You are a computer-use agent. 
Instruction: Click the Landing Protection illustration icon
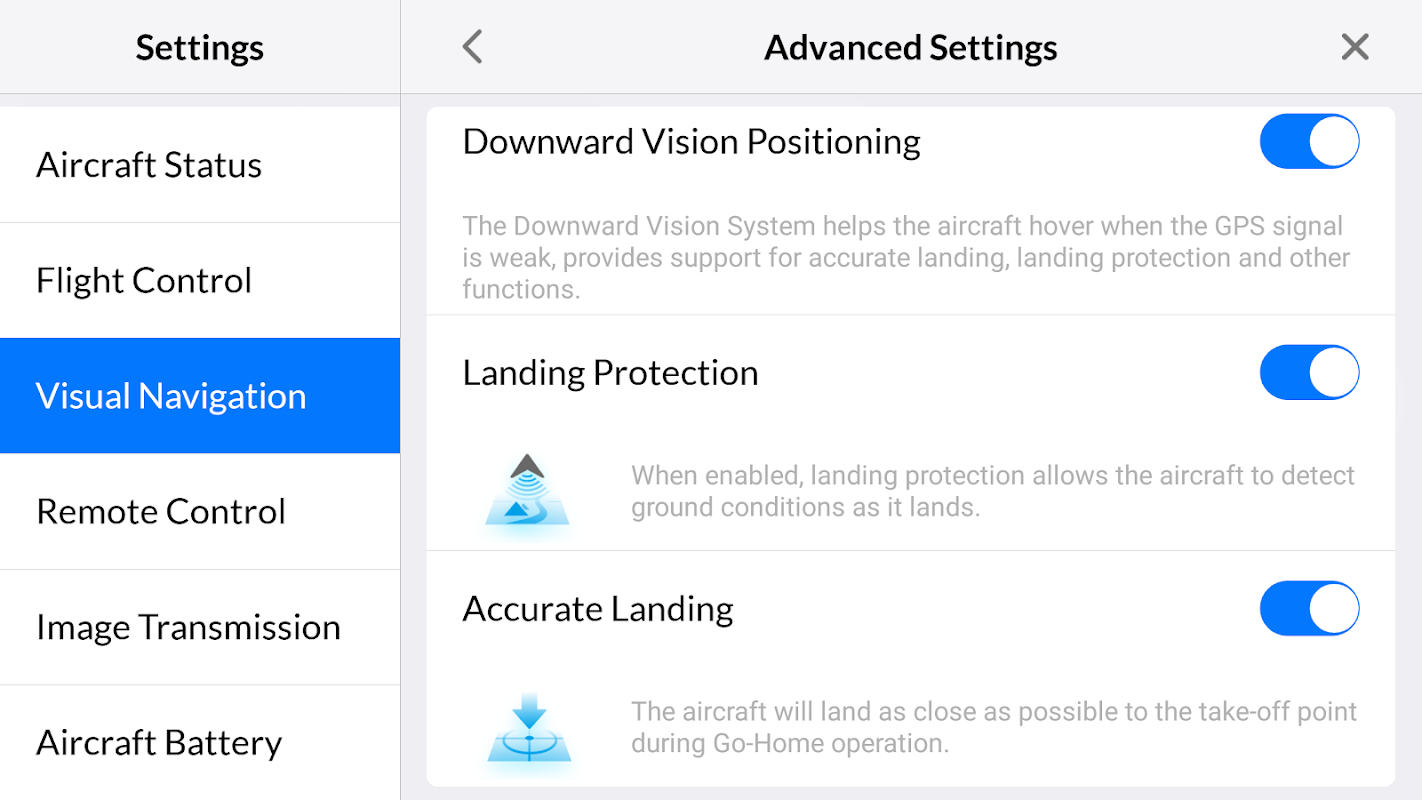pos(527,490)
